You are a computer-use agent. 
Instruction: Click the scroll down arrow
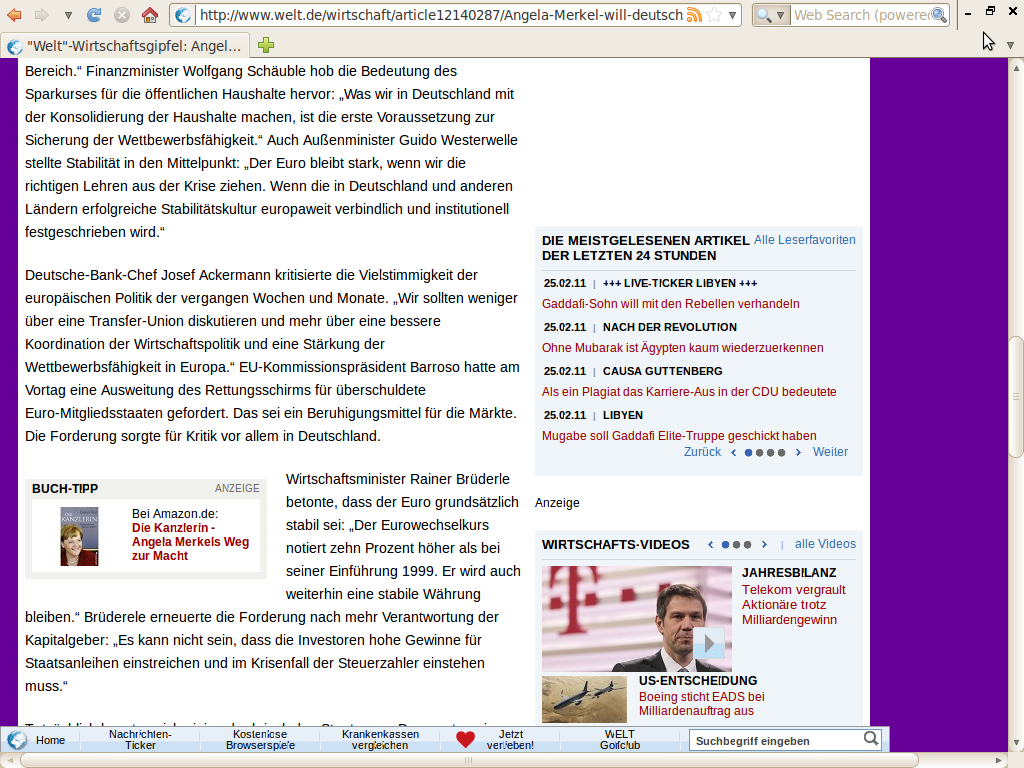pos(1016,744)
